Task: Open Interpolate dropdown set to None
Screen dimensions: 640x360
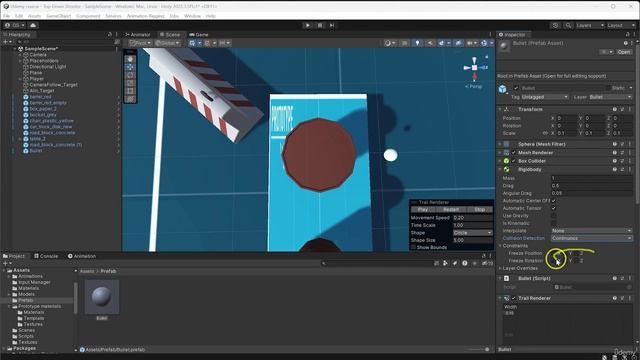Action: 591,231
